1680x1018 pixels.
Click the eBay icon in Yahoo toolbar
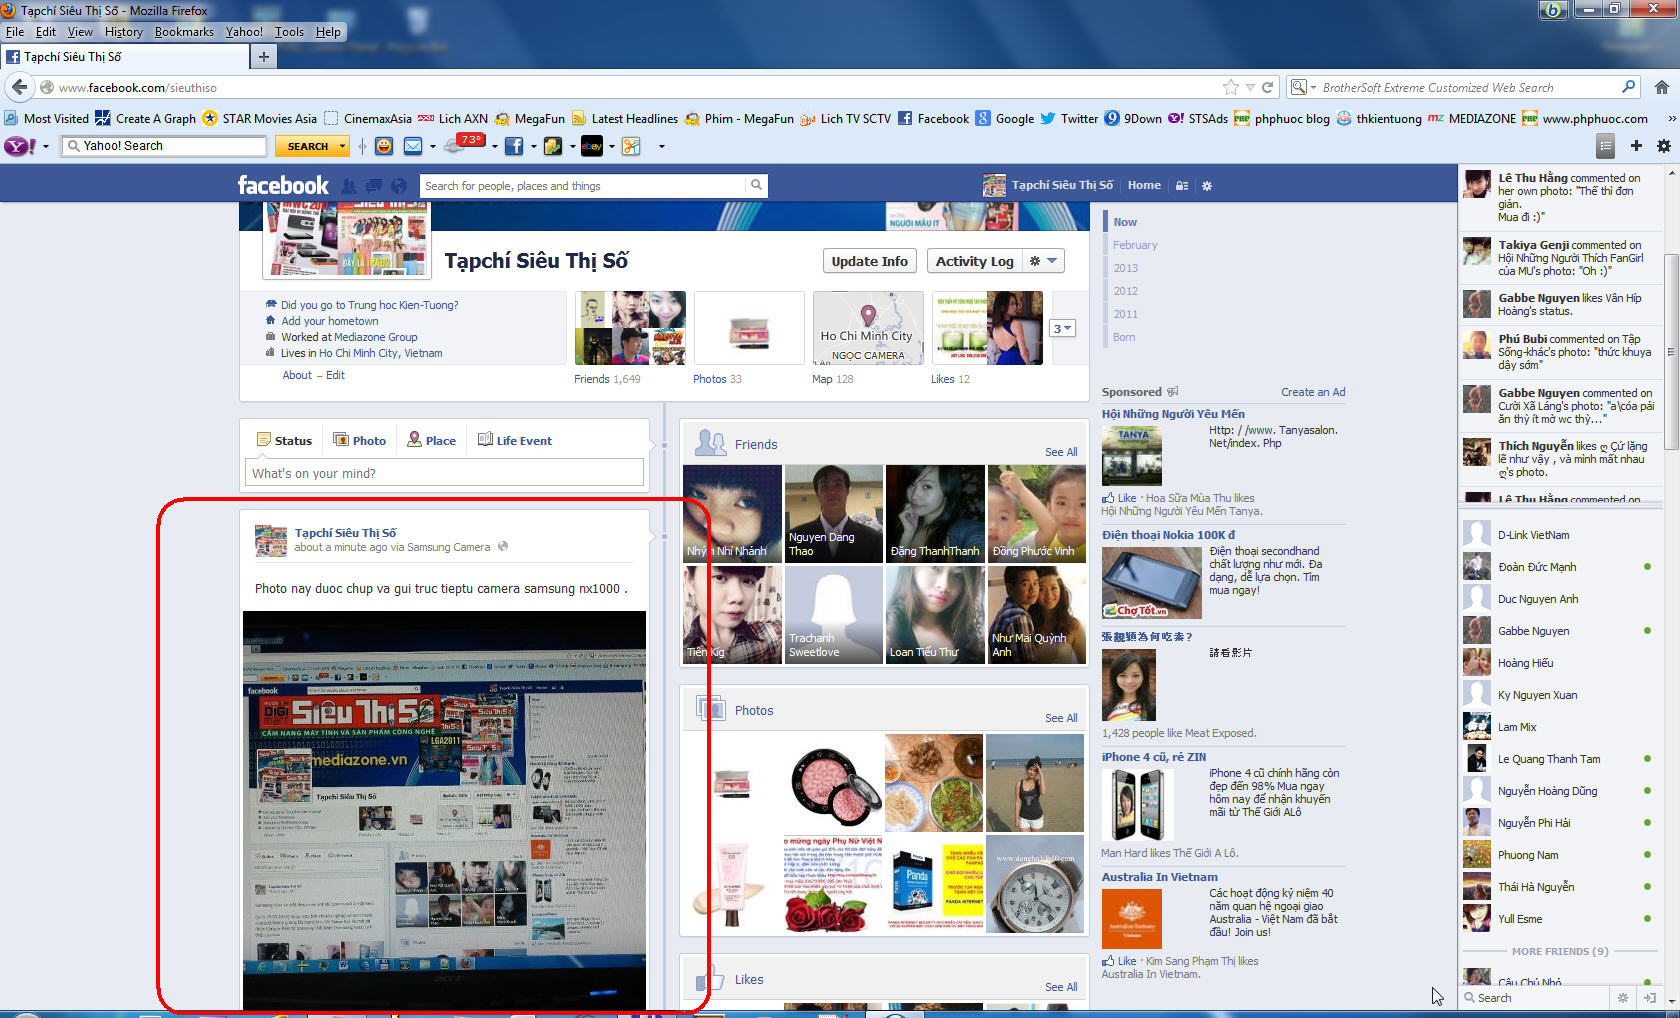tap(591, 146)
